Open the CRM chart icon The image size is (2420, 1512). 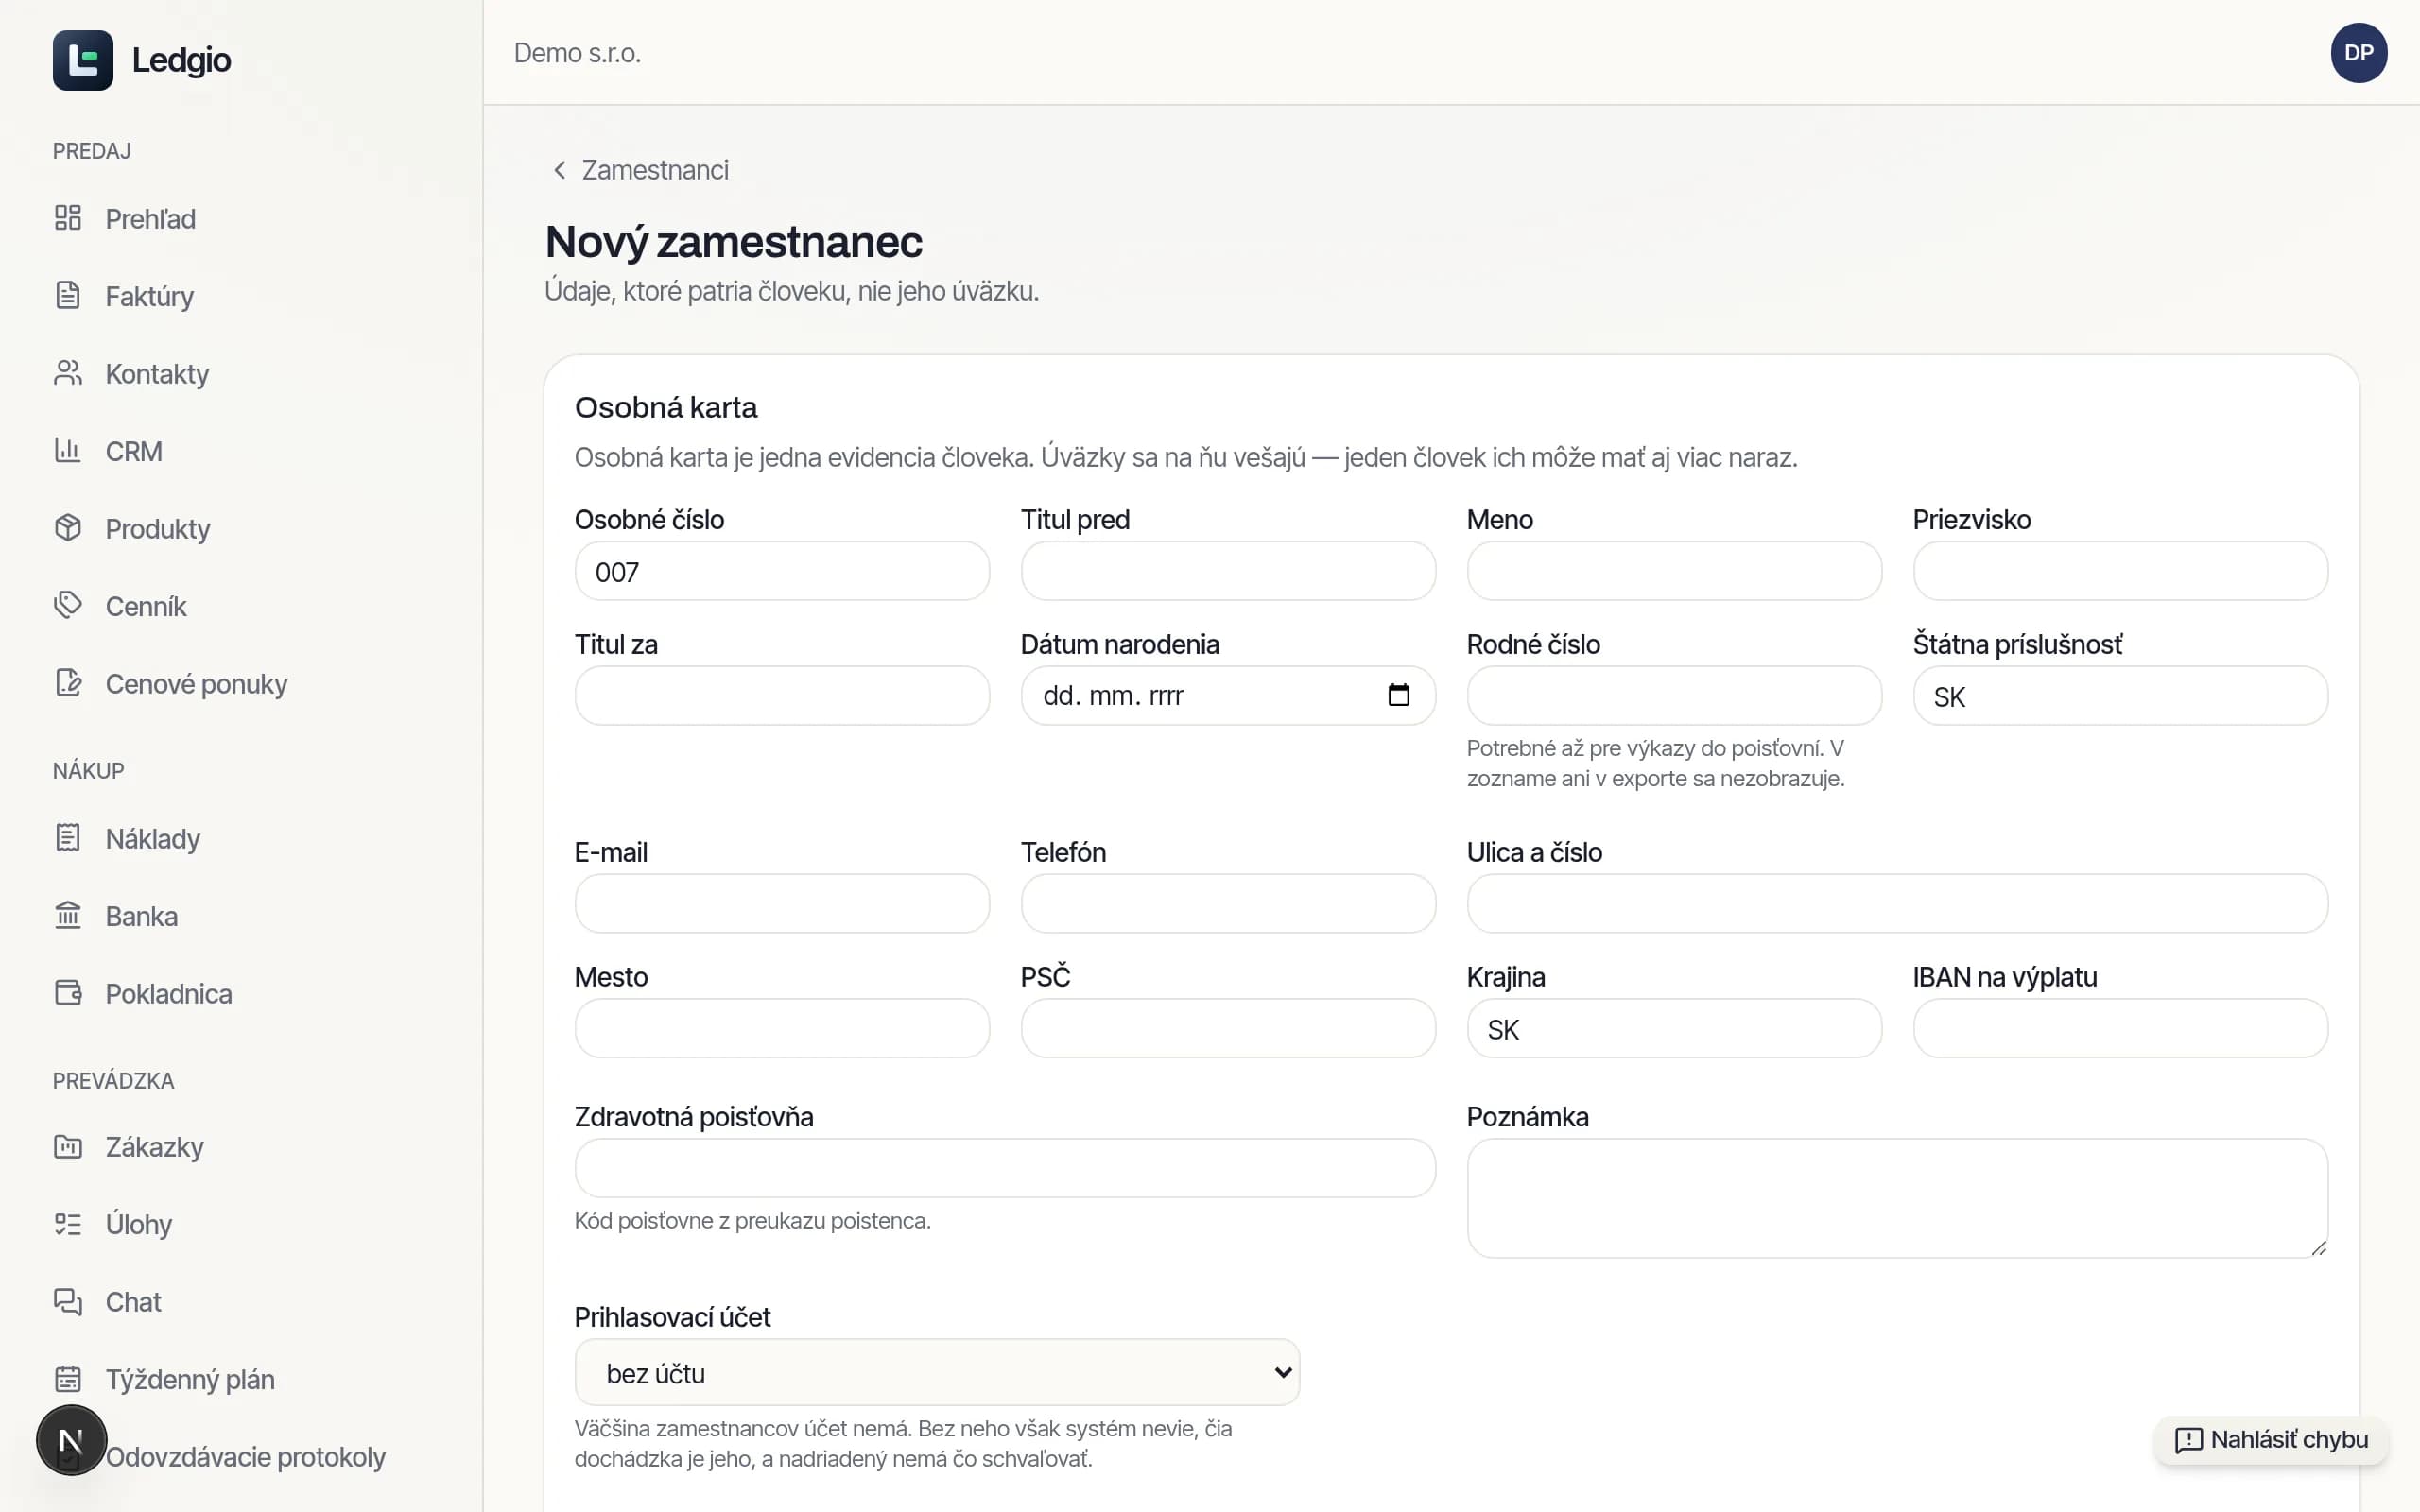pyautogui.click(x=68, y=450)
